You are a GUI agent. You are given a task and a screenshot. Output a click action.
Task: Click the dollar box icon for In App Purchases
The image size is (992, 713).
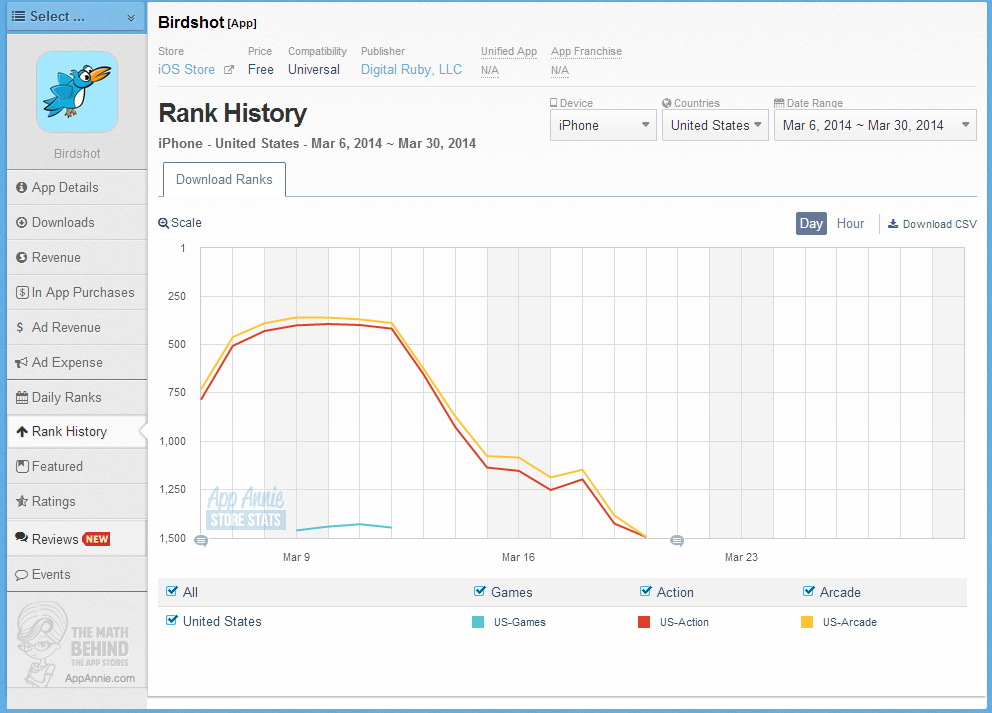[22, 292]
